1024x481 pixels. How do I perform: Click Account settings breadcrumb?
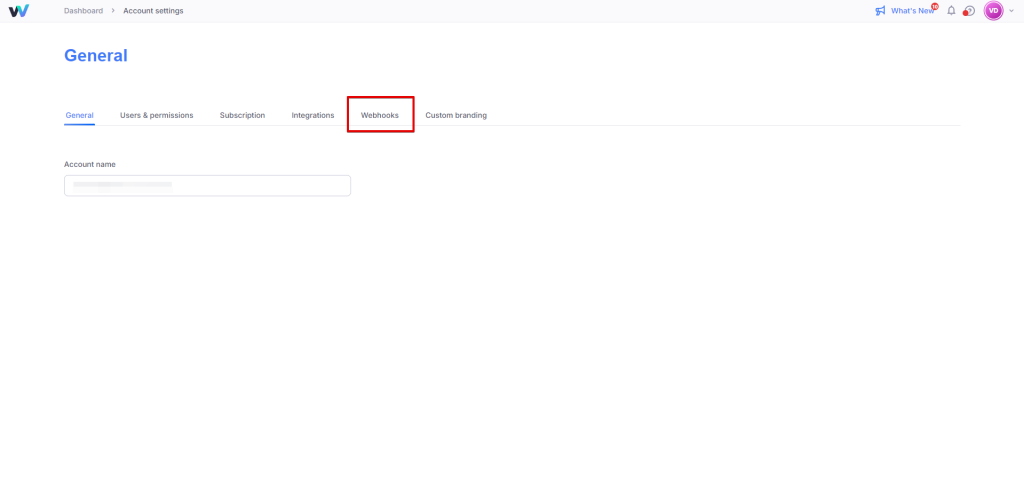(x=153, y=11)
